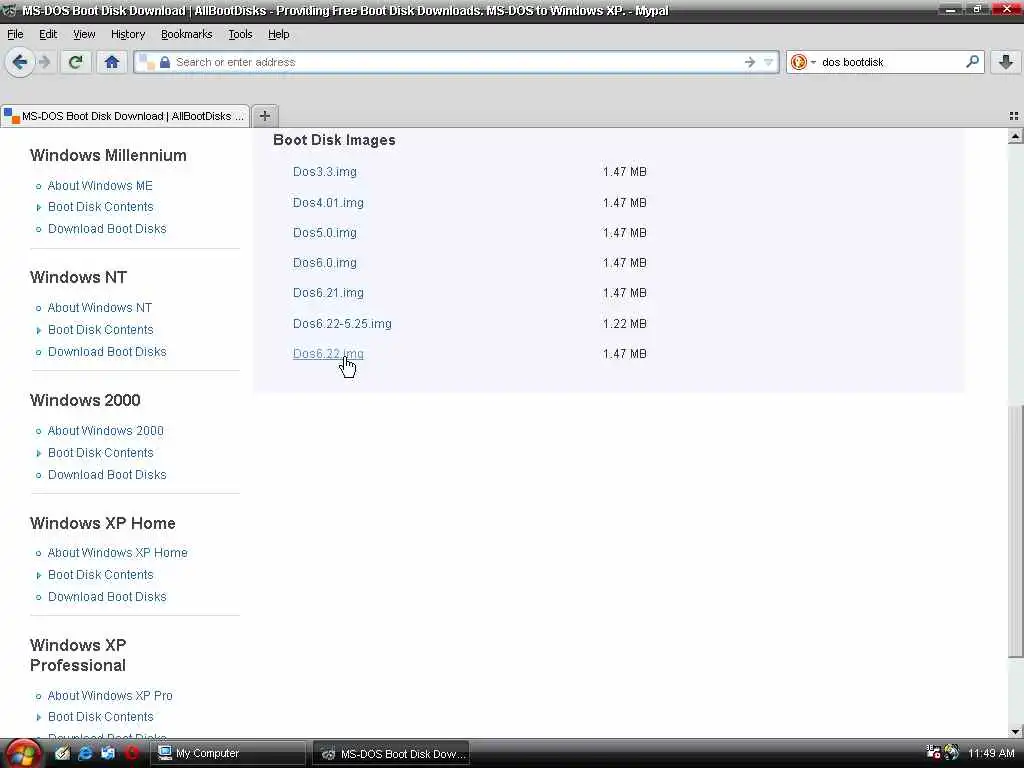1024x768 pixels.
Task: Expand Boot Disk Contents under Windows XP Professional
Action: pyautogui.click(x=101, y=716)
